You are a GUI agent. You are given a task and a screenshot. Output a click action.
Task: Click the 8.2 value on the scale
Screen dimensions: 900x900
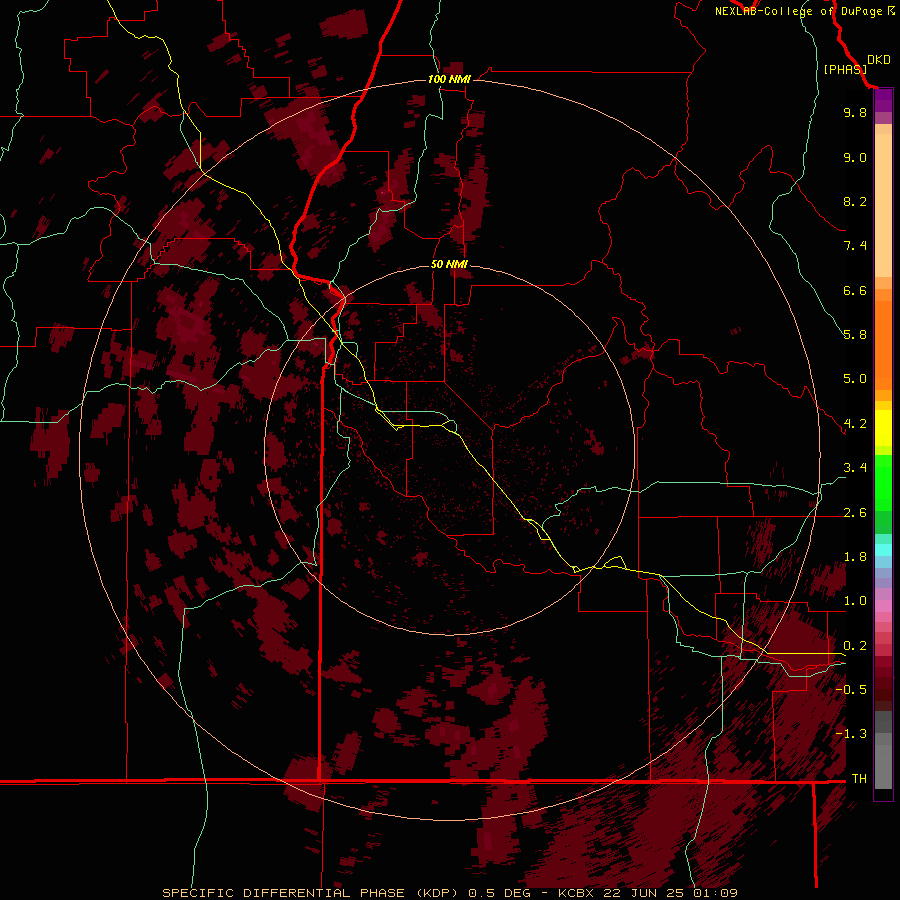(855, 201)
